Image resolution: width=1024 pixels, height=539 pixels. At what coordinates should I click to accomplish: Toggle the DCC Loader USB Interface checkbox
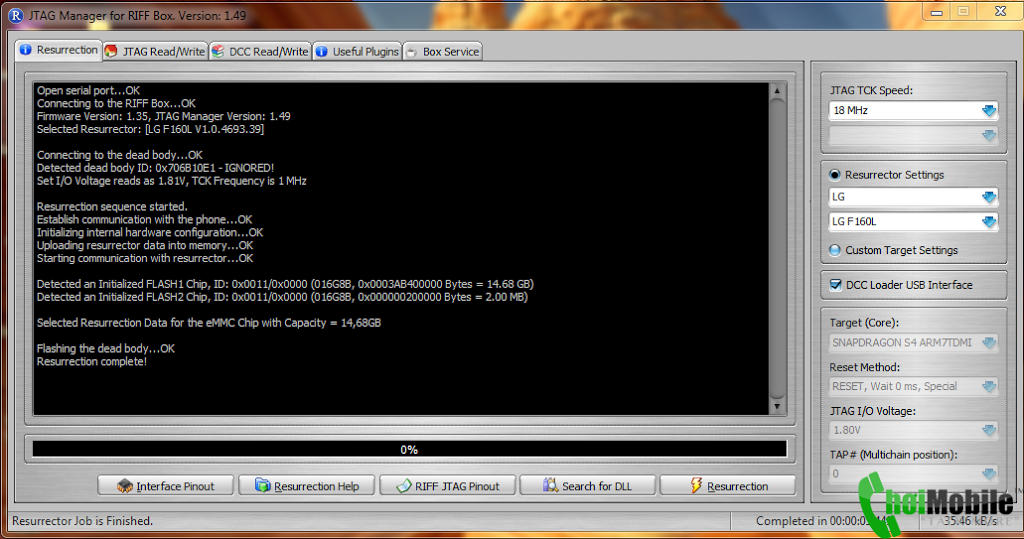pyautogui.click(x=835, y=285)
